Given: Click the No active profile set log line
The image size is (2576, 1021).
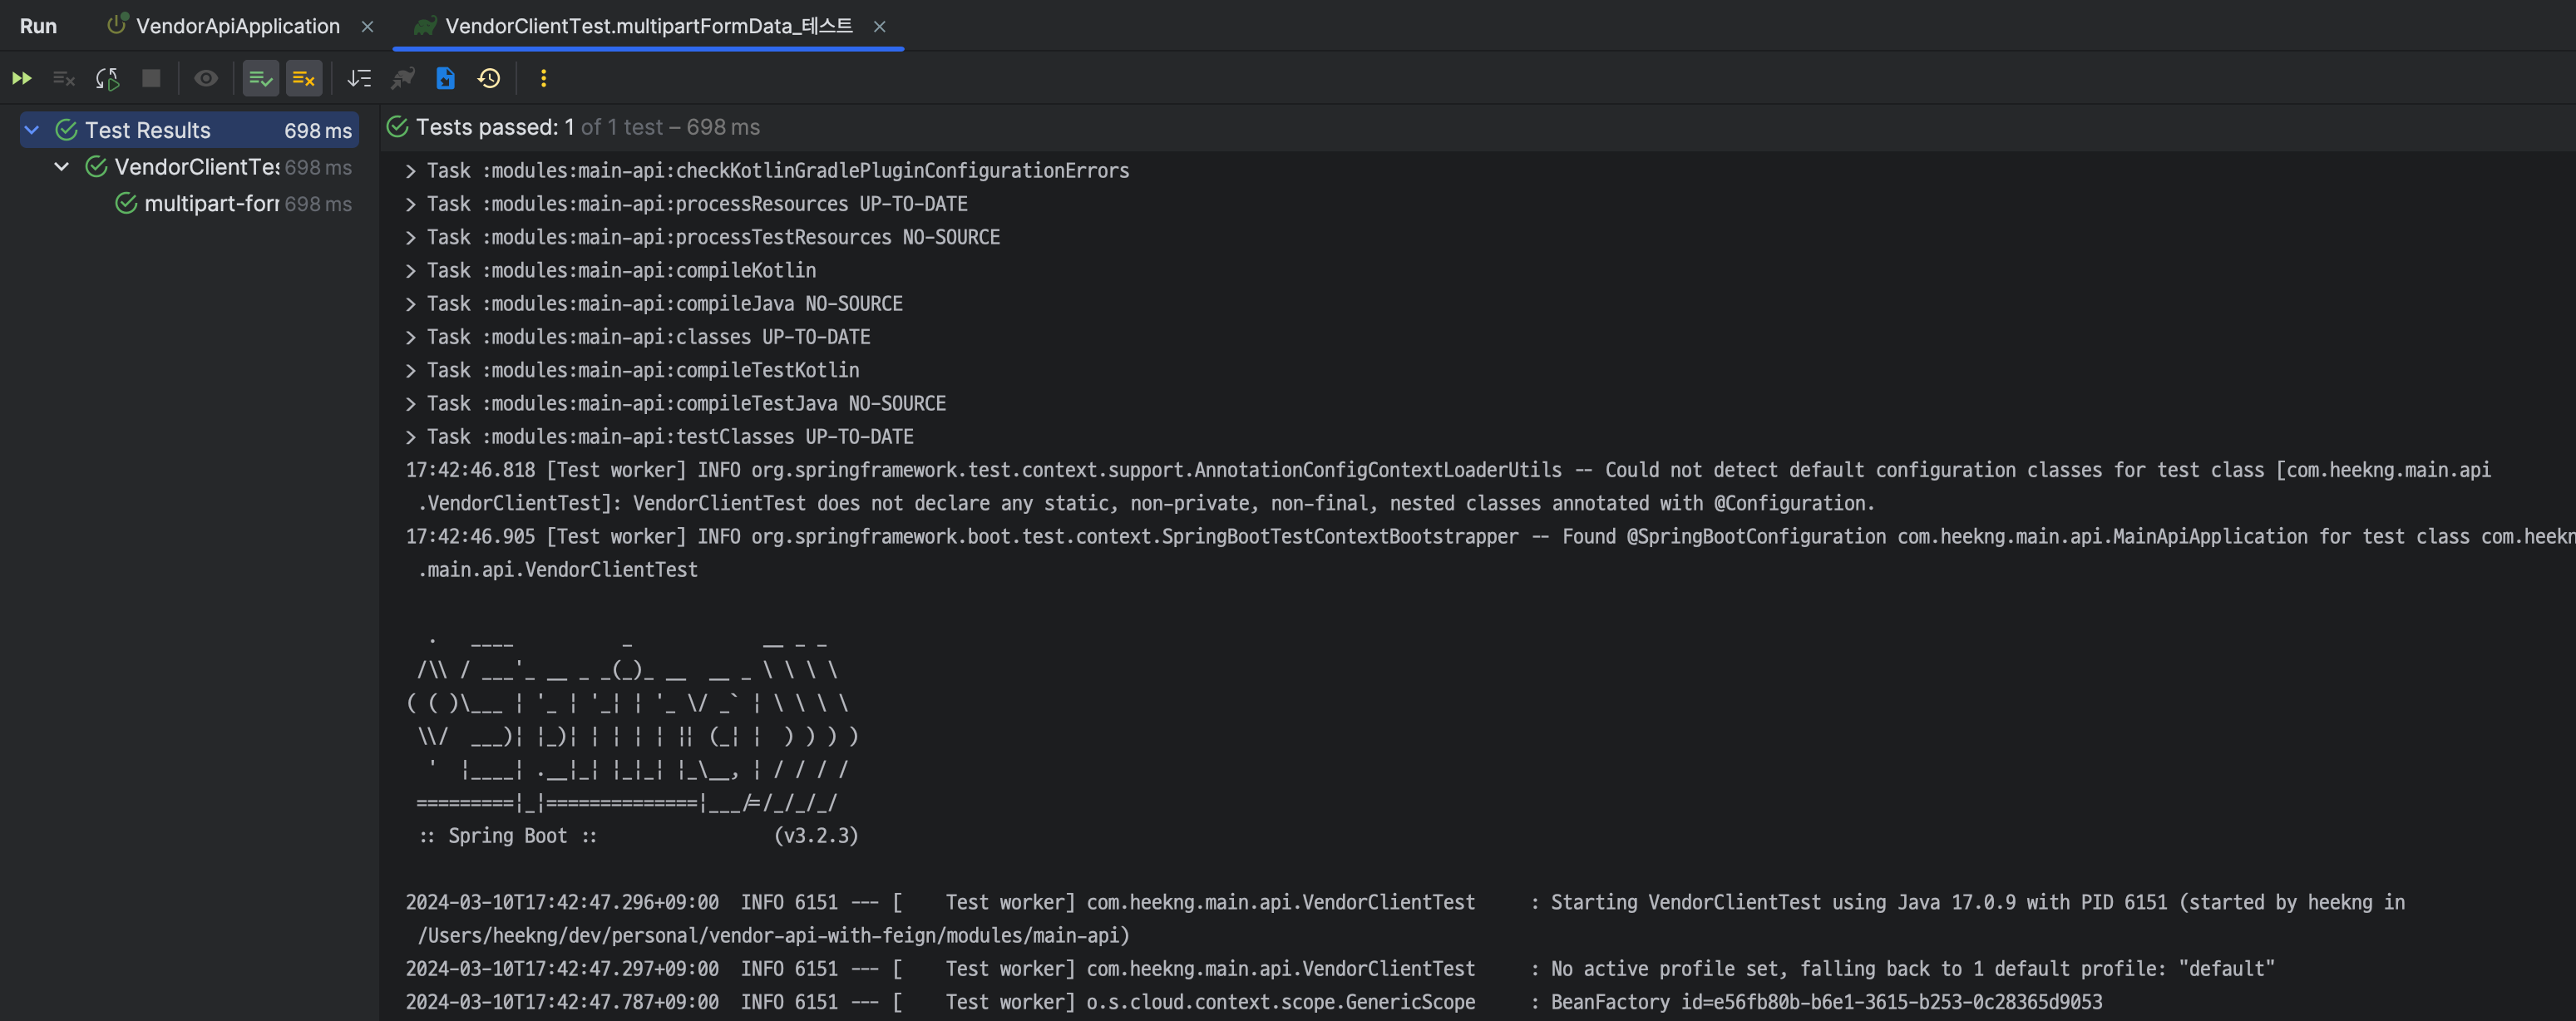Looking at the screenshot, I should click(x=1340, y=969).
